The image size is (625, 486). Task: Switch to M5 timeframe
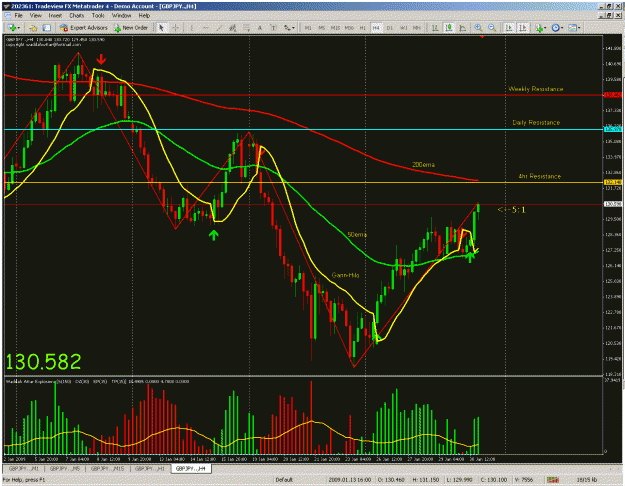point(322,28)
